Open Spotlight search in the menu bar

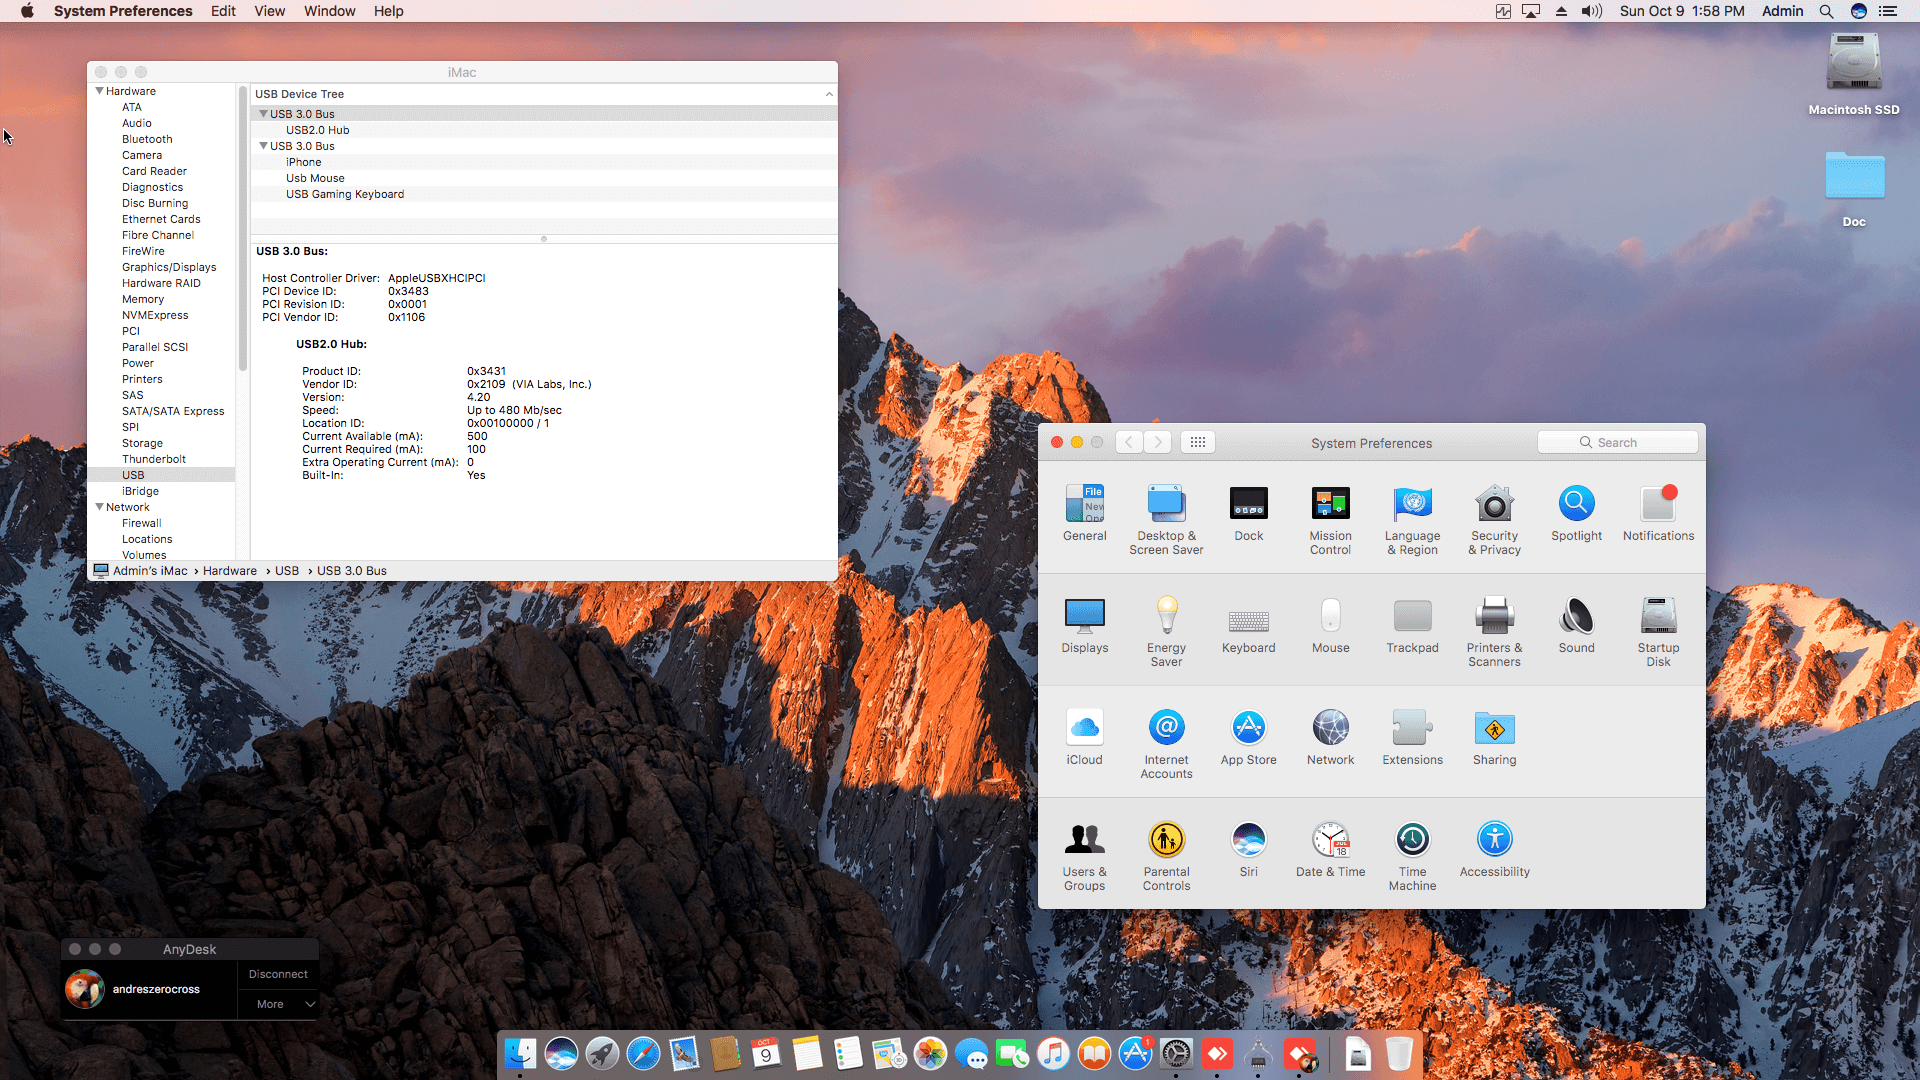click(x=1826, y=11)
